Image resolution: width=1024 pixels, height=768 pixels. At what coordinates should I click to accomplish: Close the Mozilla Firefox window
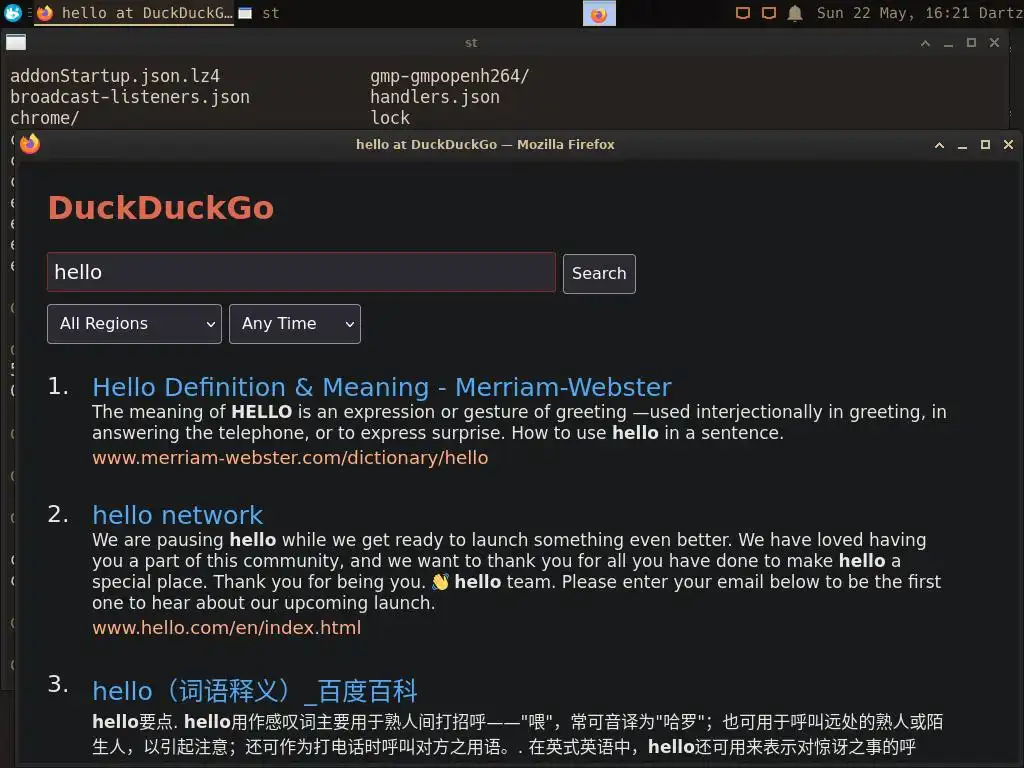[1008, 145]
